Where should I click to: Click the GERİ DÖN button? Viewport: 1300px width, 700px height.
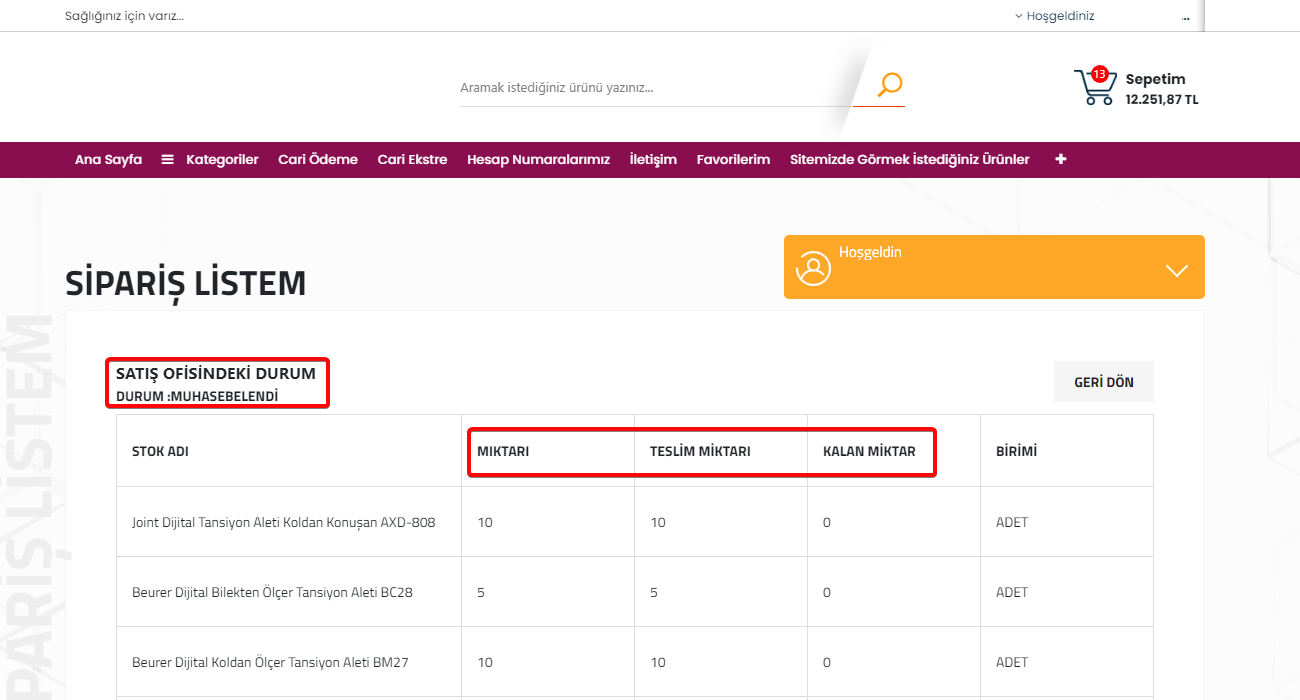(x=1104, y=382)
